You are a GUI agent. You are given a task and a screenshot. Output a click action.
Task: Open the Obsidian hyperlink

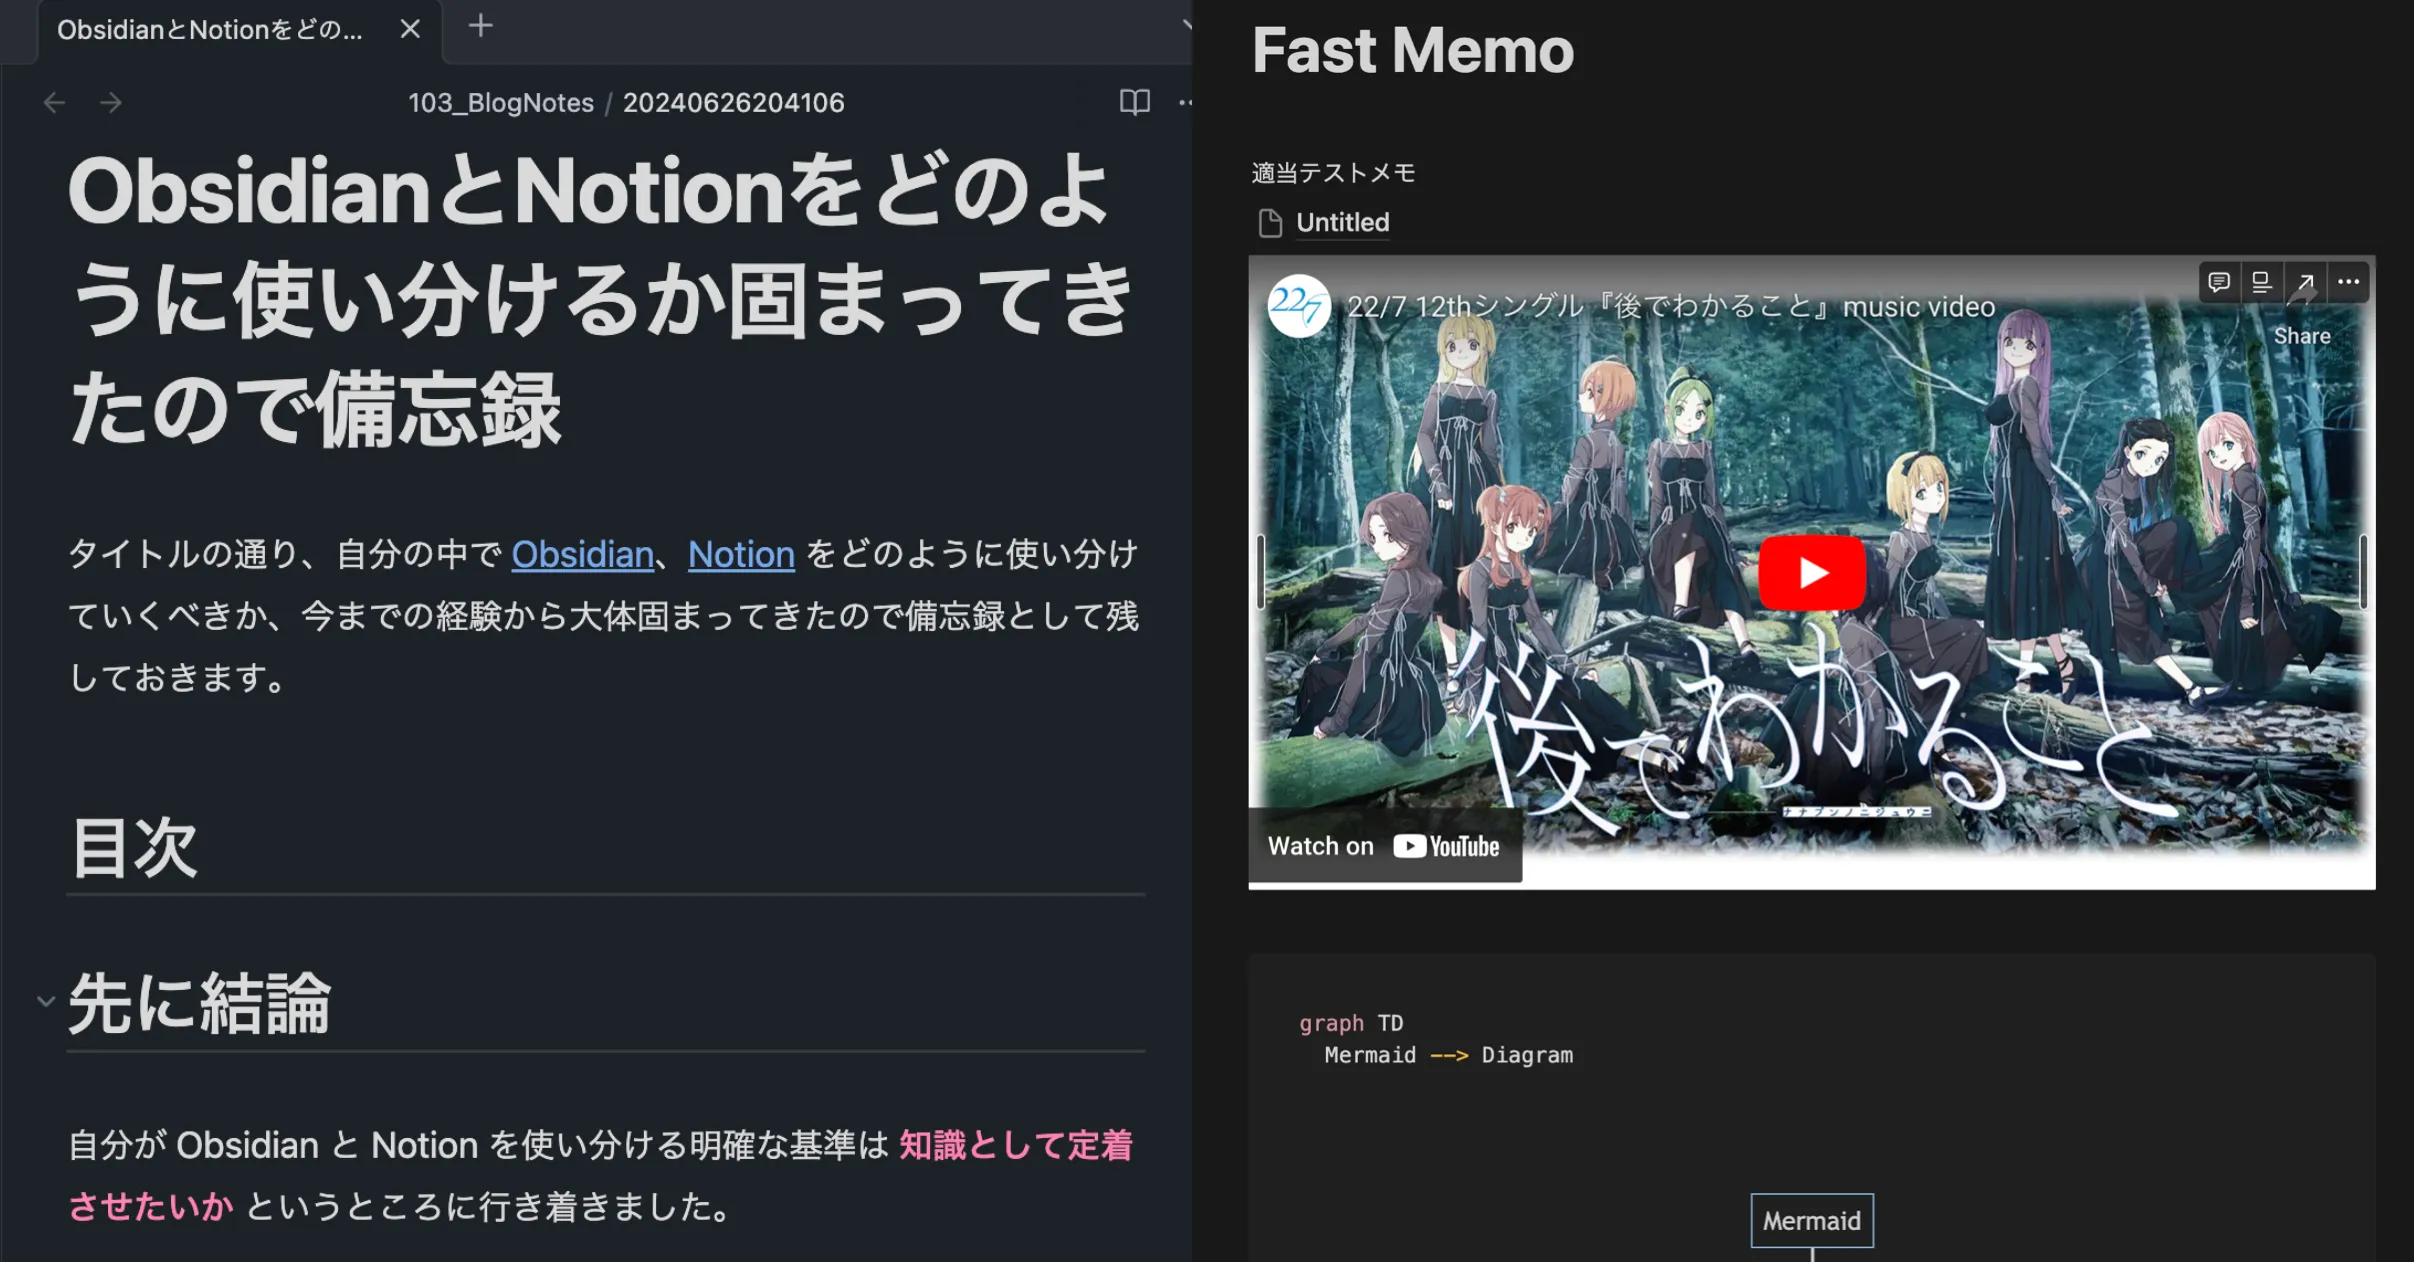tap(582, 555)
